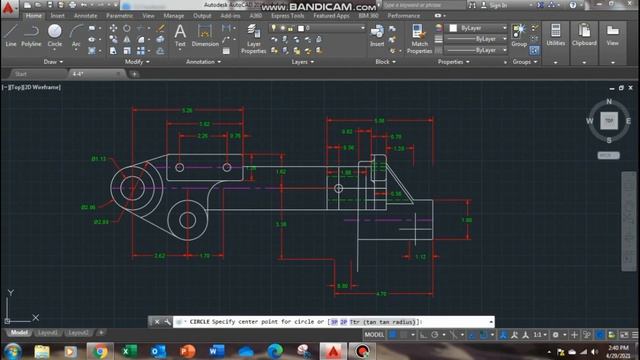Viewport: 640px width, 360px height.
Task: Click the Table icon in Annotation panel
Action: pos(226,51)
